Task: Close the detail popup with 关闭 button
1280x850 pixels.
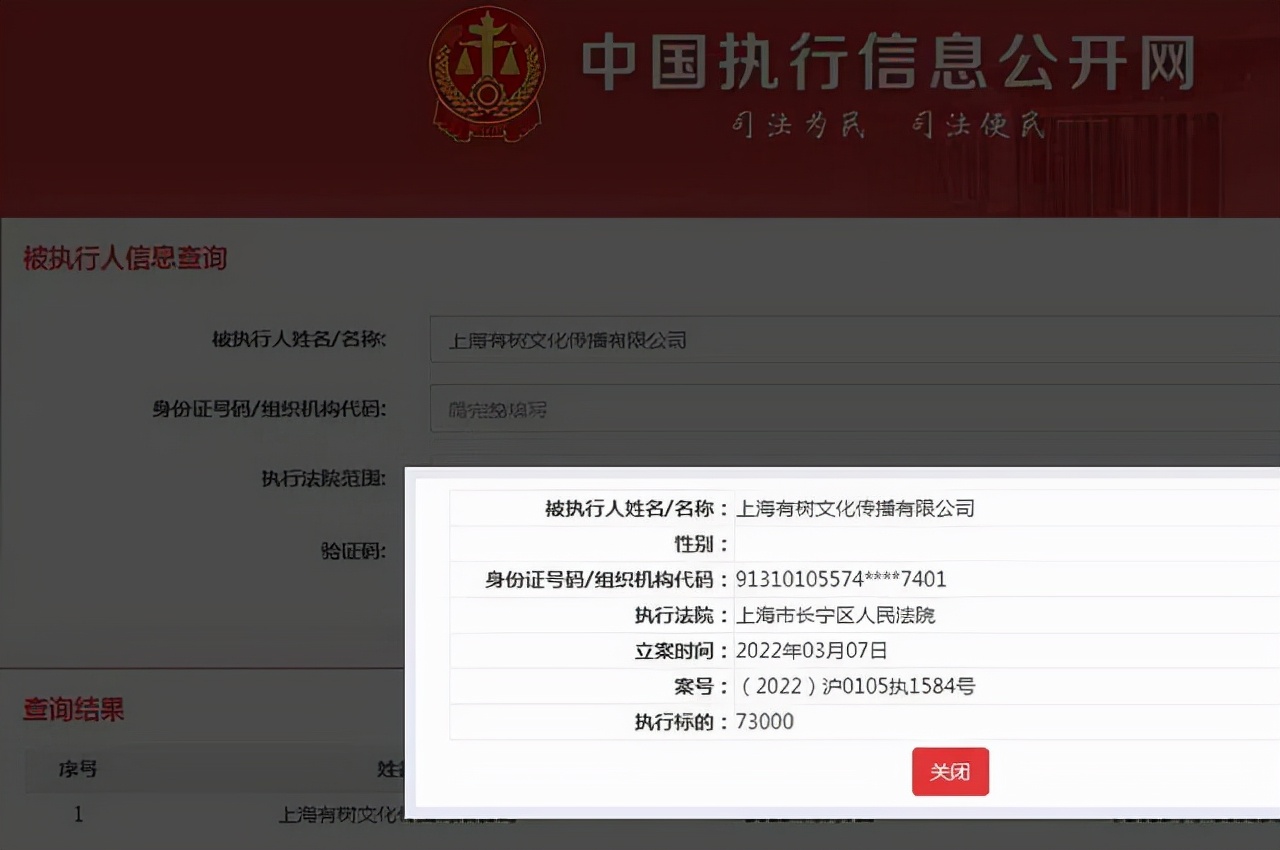Action: click(x=950, y=772)
